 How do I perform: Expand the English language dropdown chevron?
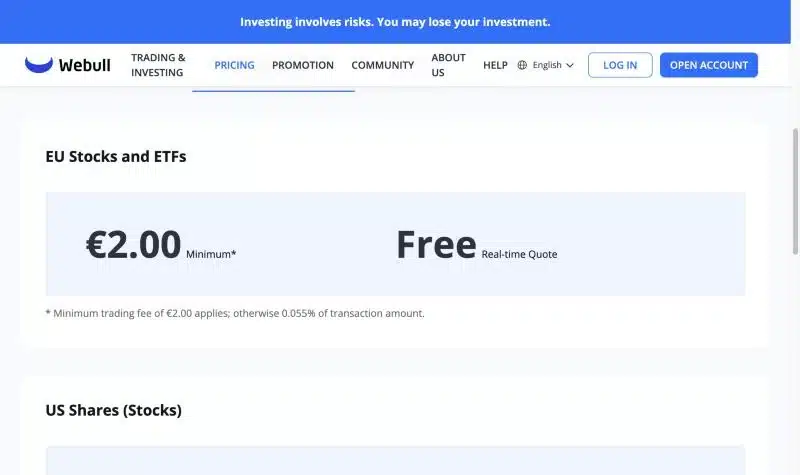click(x=570, y=65)
